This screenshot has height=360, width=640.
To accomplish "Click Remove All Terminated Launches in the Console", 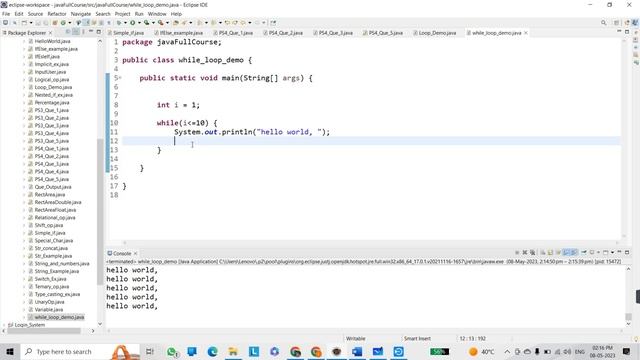I will (533, 252).
